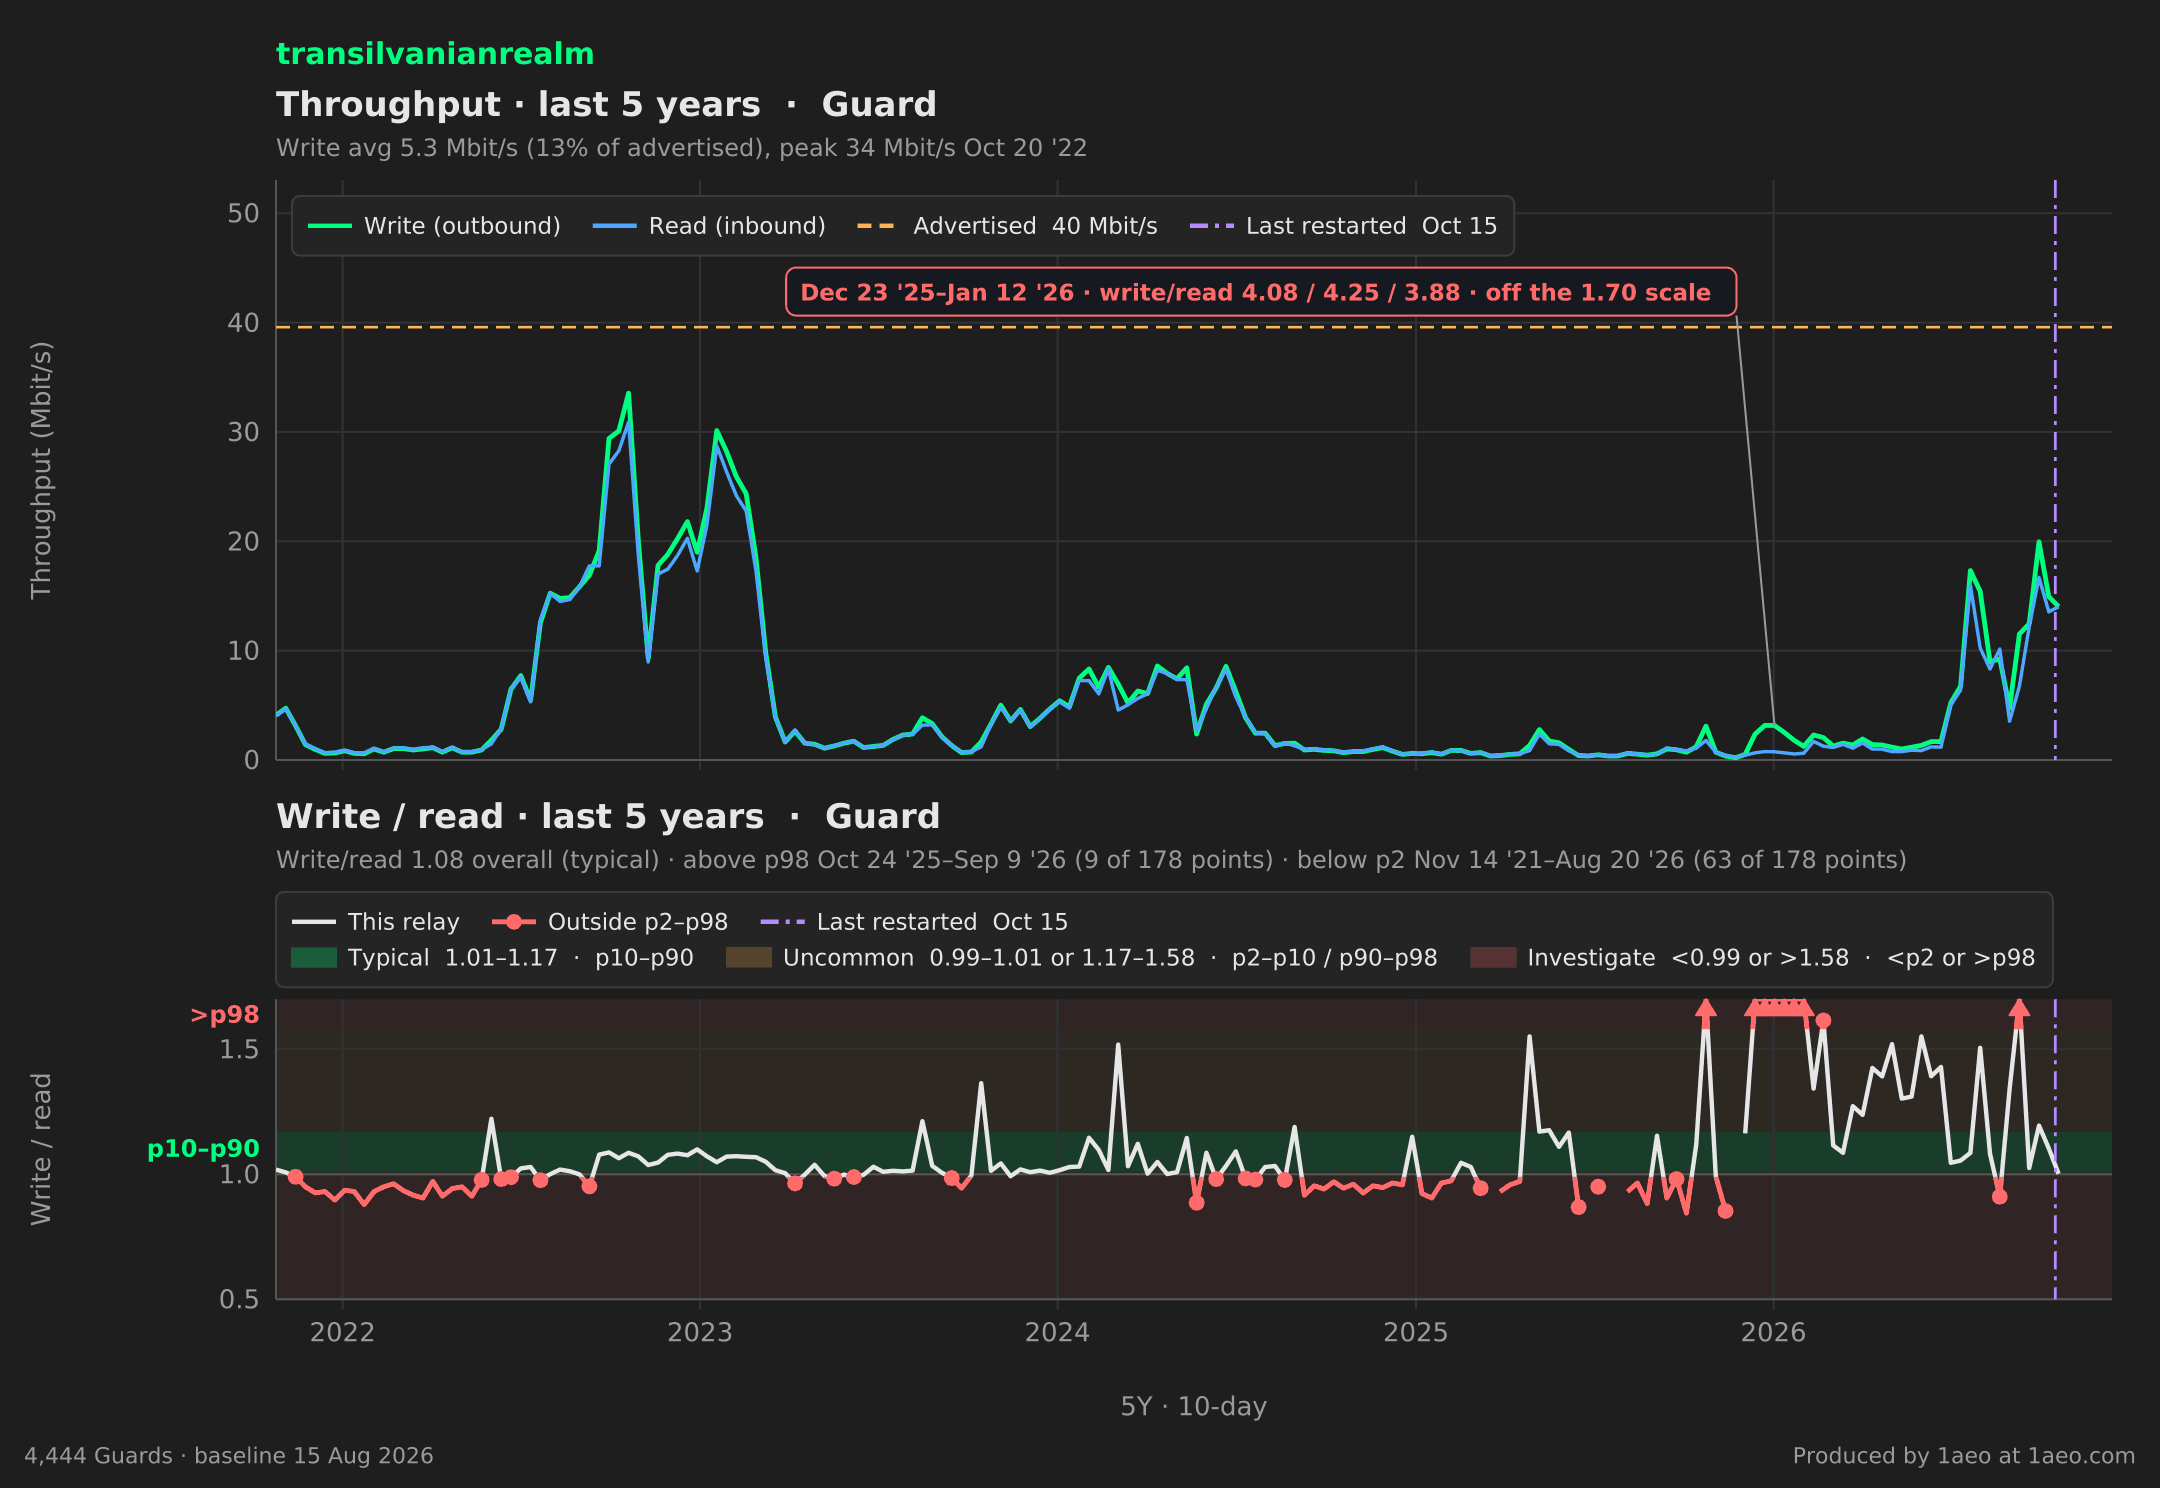Select the Write (outbound) legend entry
2160x1488 pixels.
(x=435, y=226)
